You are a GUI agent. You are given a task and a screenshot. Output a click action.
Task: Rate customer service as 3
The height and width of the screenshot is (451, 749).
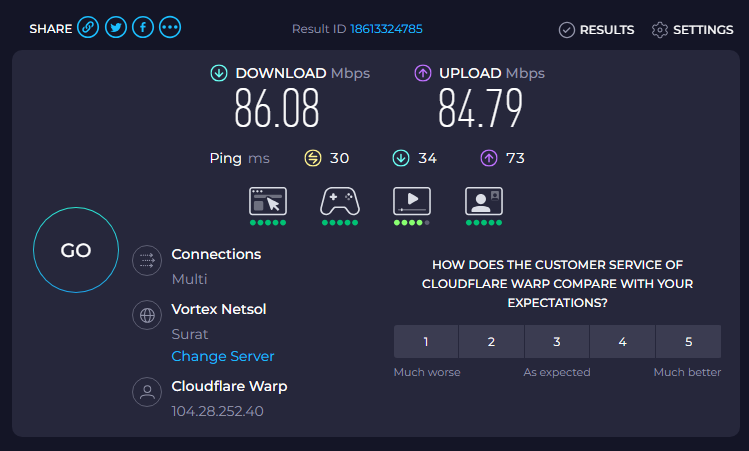tap(557, 342)
